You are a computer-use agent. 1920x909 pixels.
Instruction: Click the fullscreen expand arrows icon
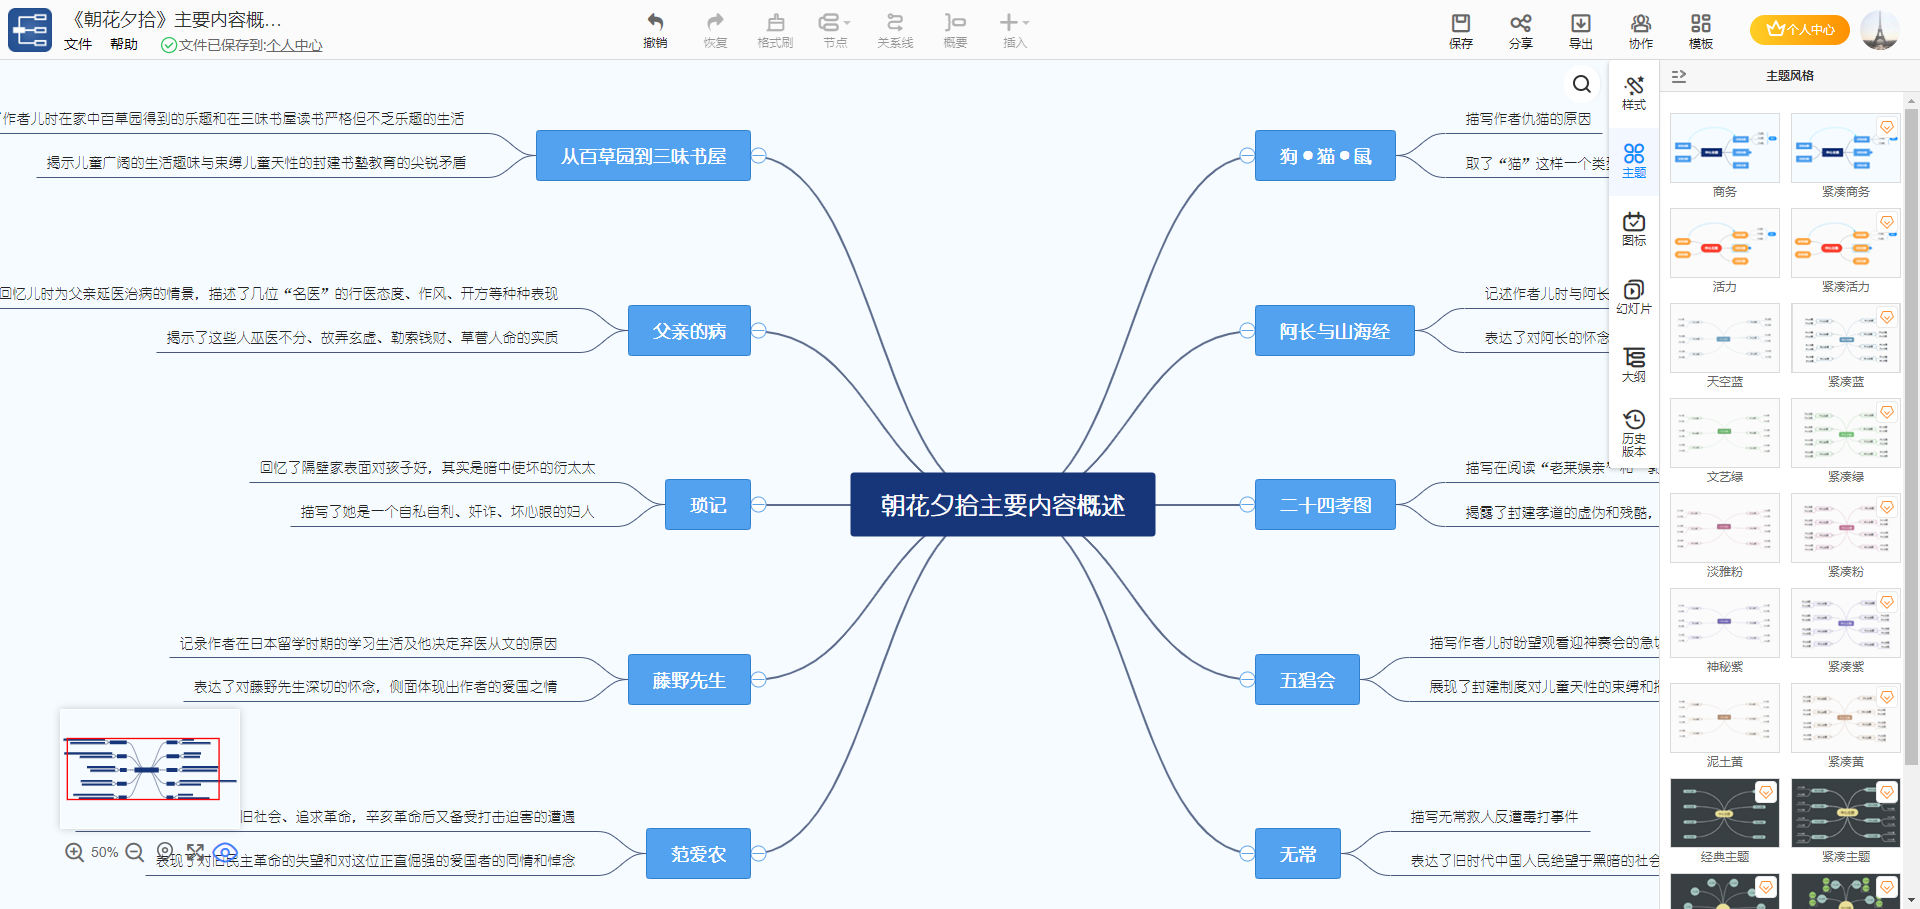[x=195, y=852]
